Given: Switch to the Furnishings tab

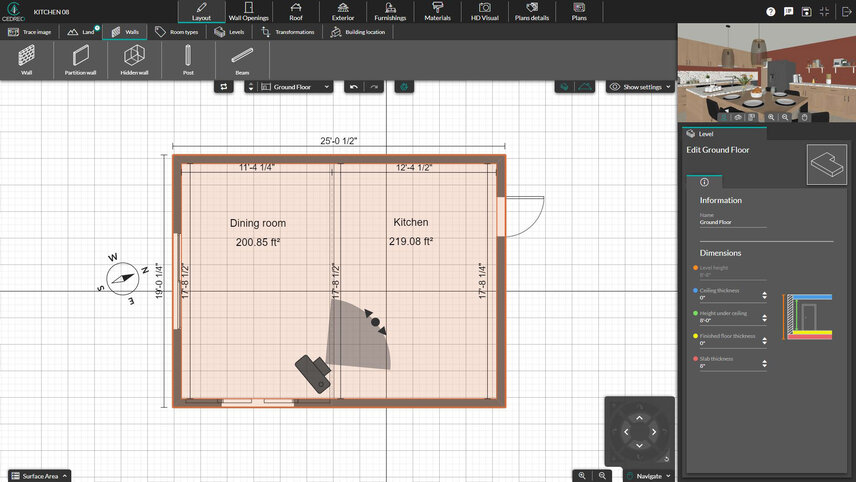Looking at the screenshot, I should (390, 12).
